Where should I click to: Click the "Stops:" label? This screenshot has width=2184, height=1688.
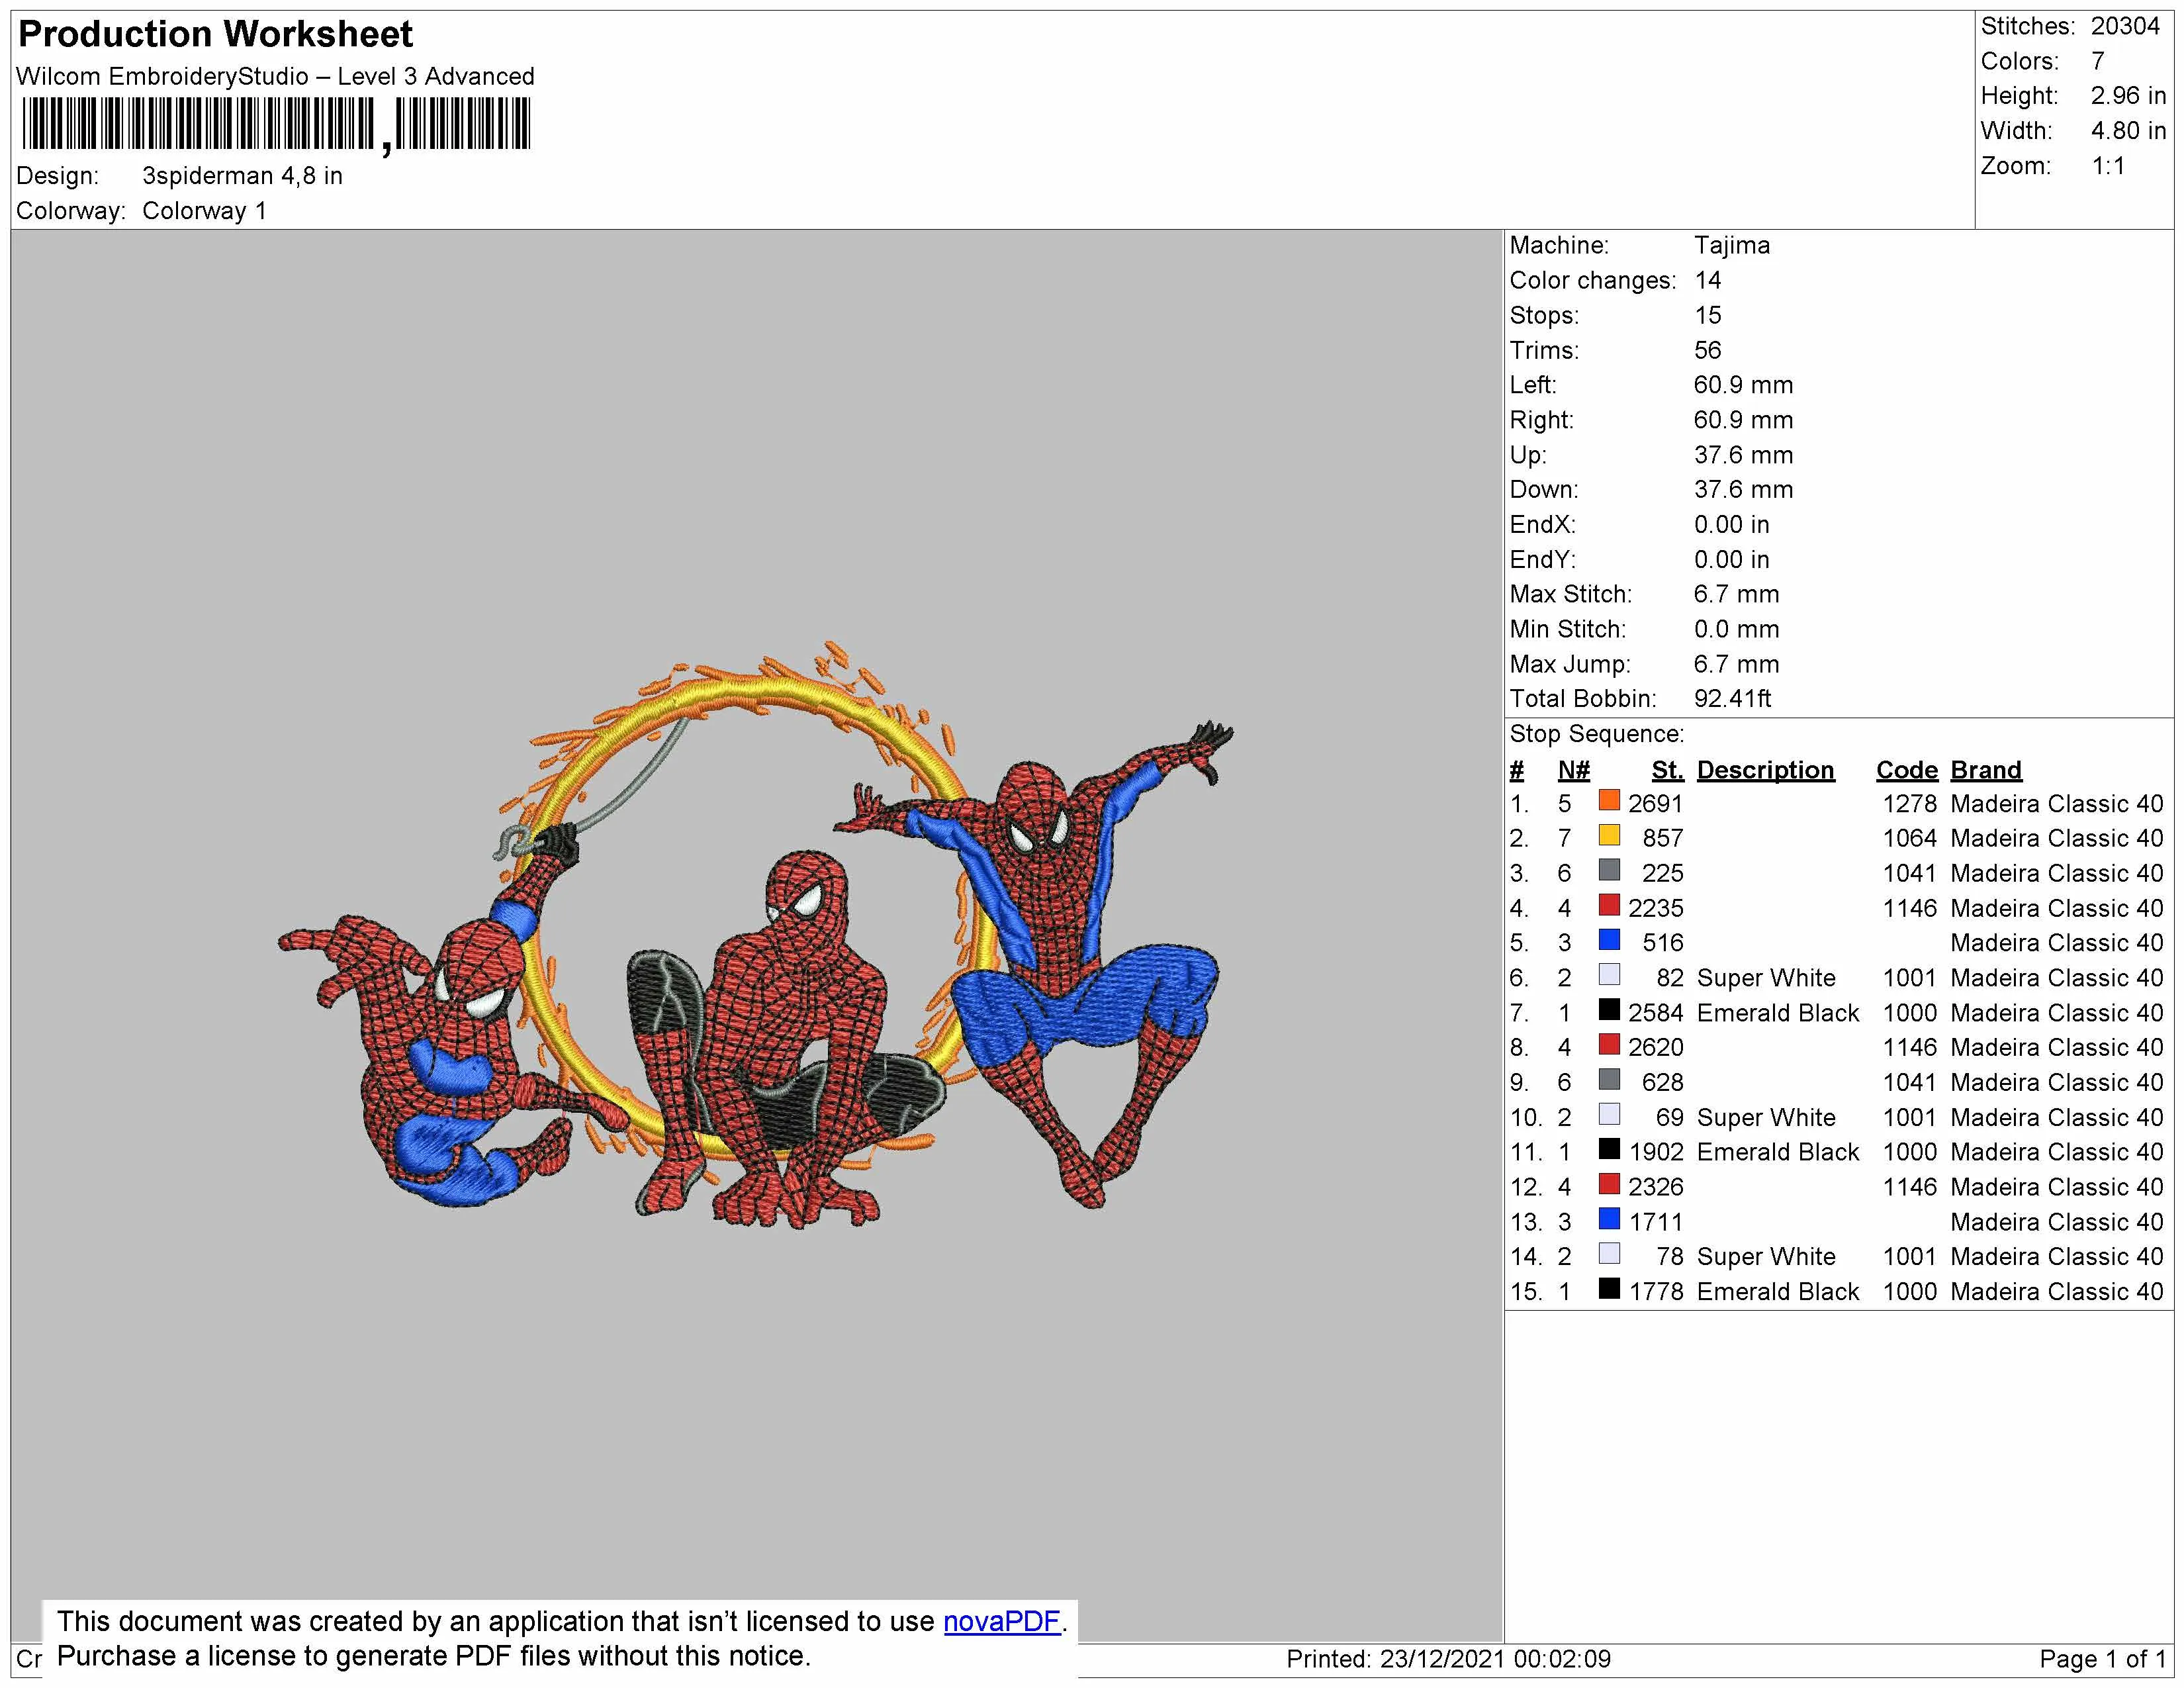(x=1544, y=315)
